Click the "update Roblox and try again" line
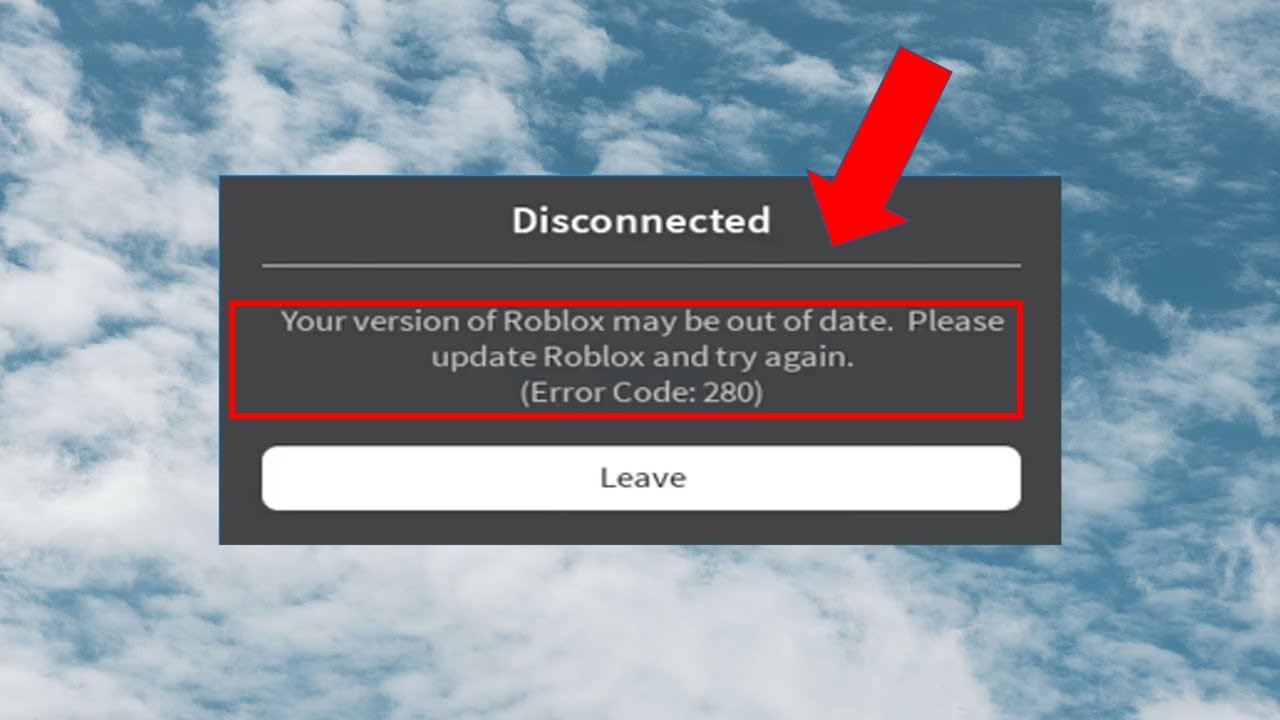The image size is (1280, 720). [642, 358]
